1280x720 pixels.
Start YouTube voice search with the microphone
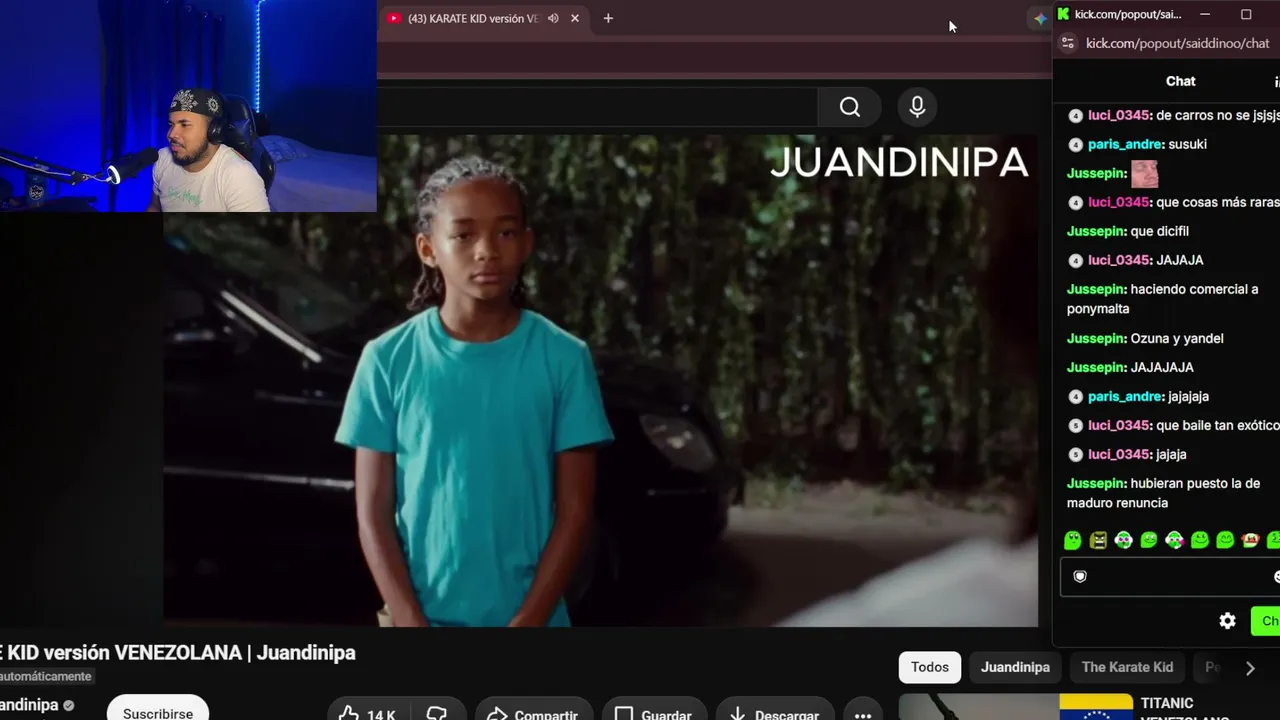point(917,107)
